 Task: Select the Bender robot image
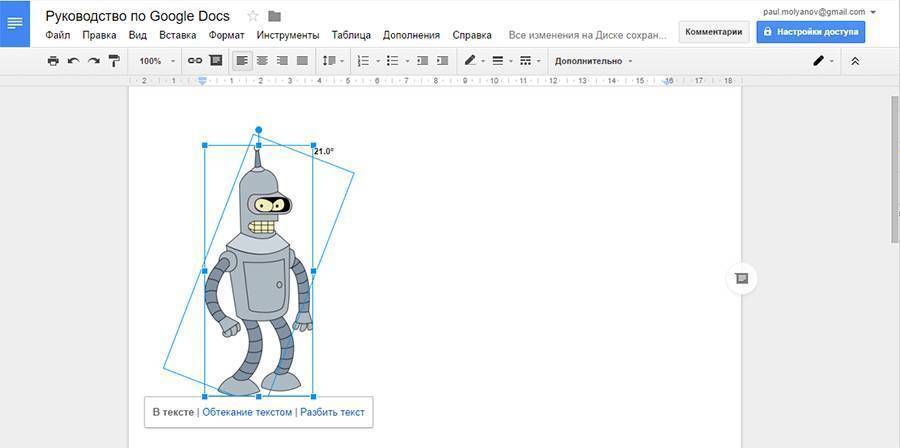click(258, 270)
